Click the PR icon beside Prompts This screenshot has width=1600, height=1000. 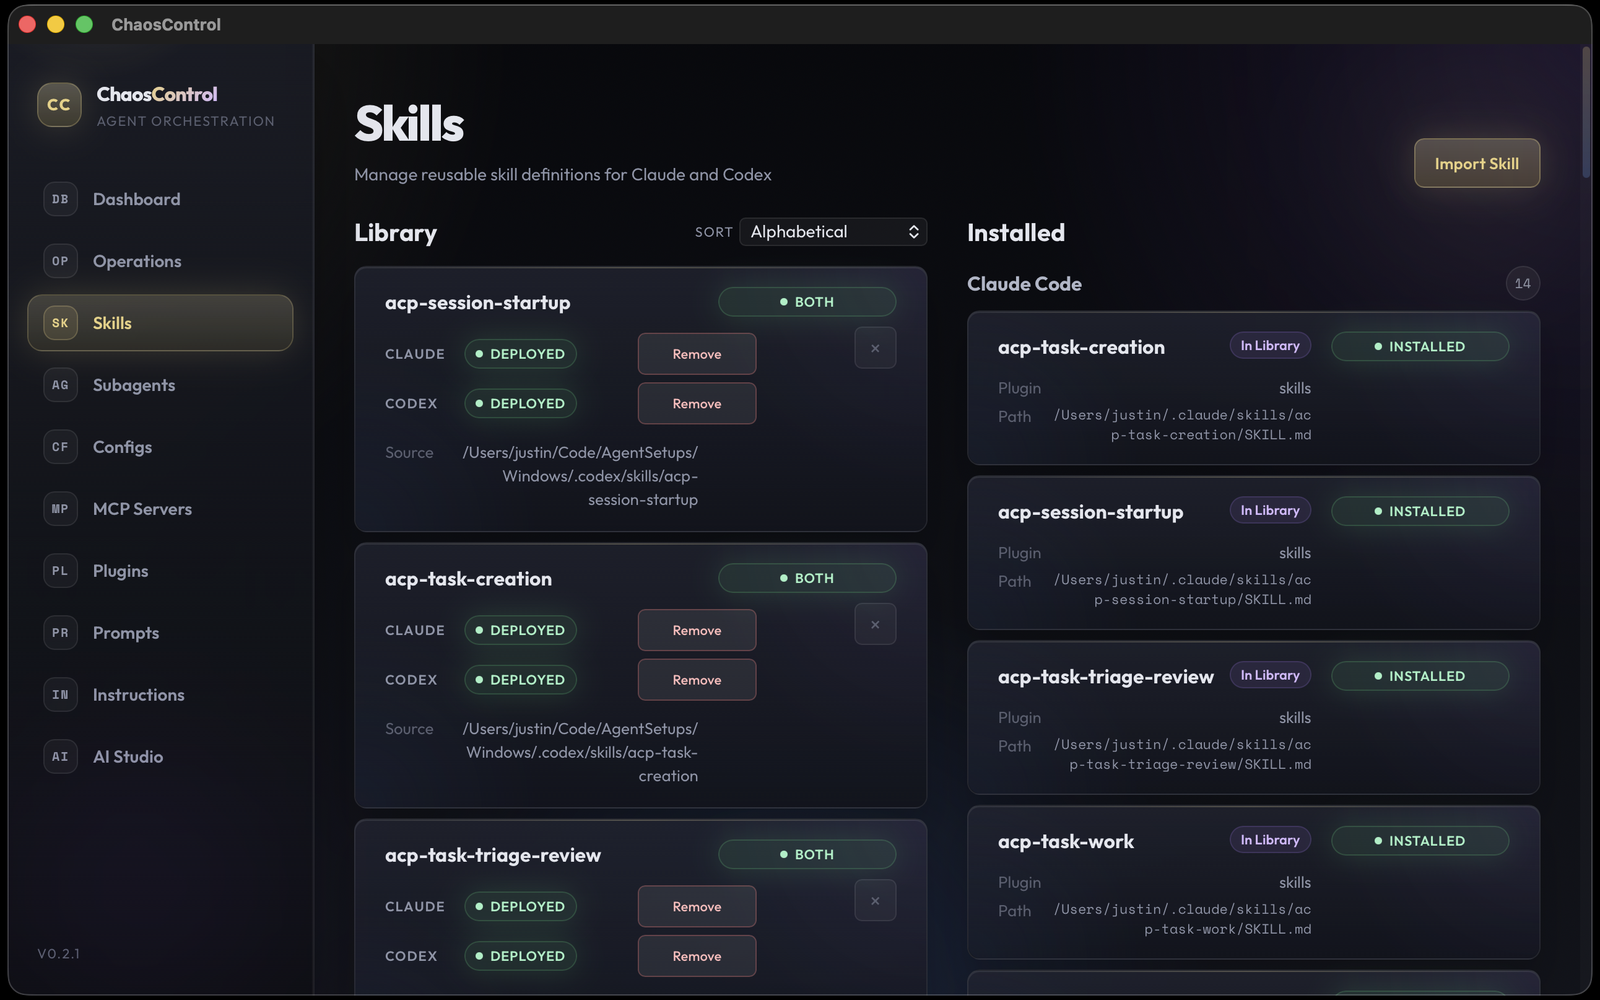[60, 633]
